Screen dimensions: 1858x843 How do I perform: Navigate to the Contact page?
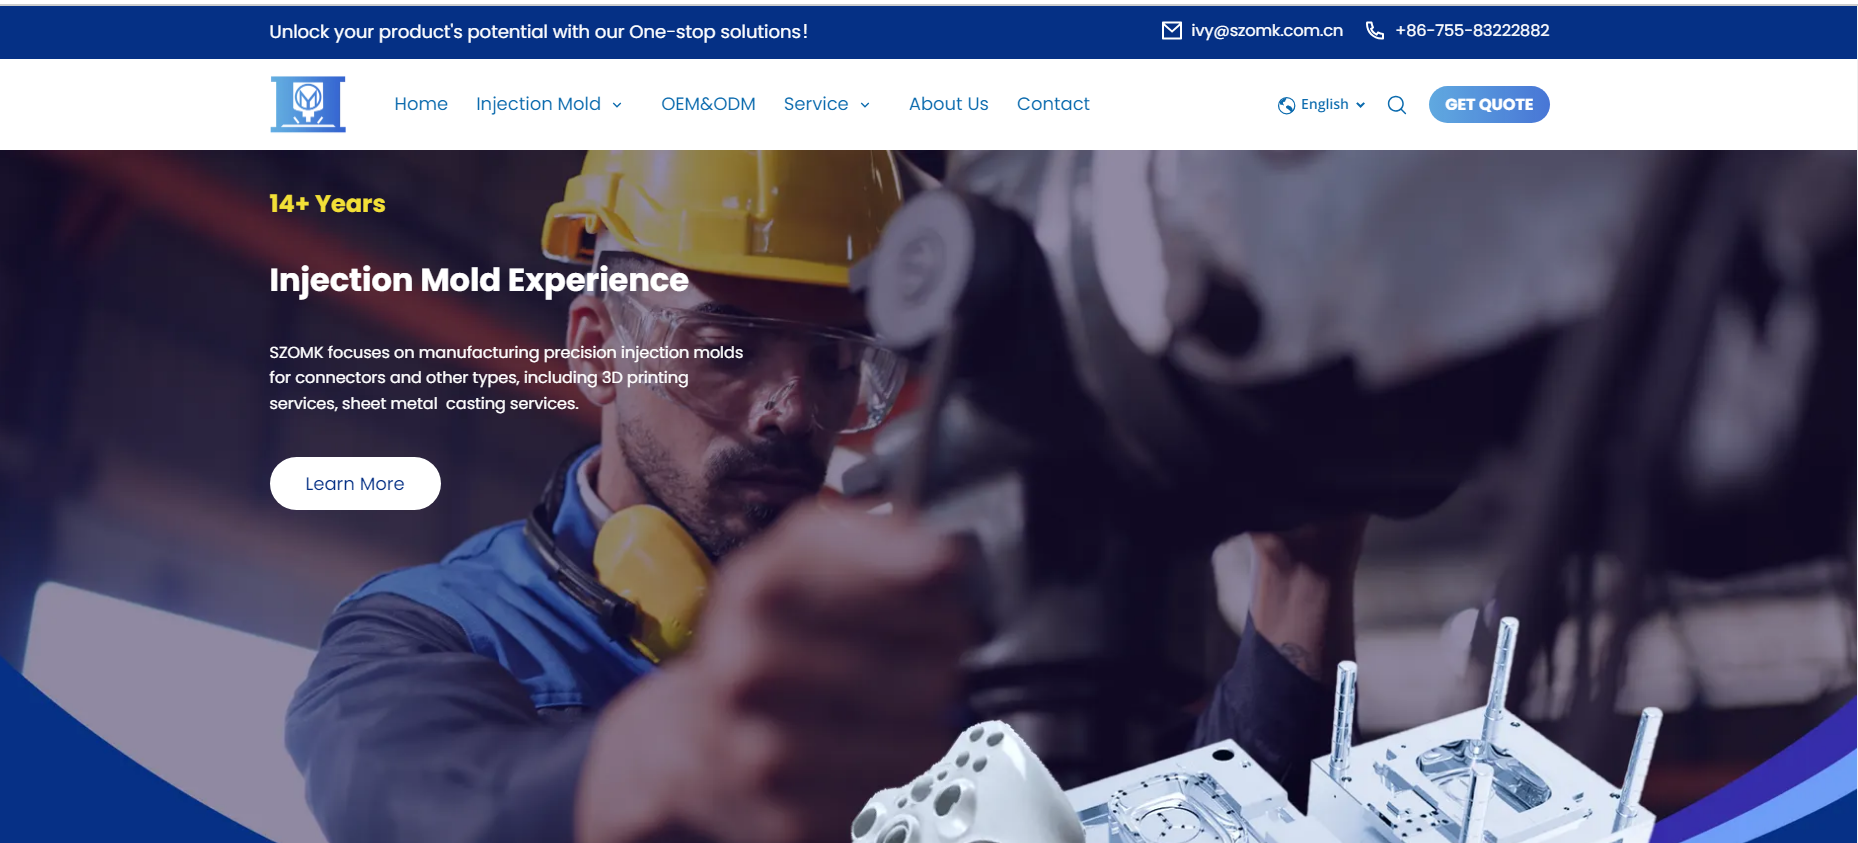[x=1053, y=104]
